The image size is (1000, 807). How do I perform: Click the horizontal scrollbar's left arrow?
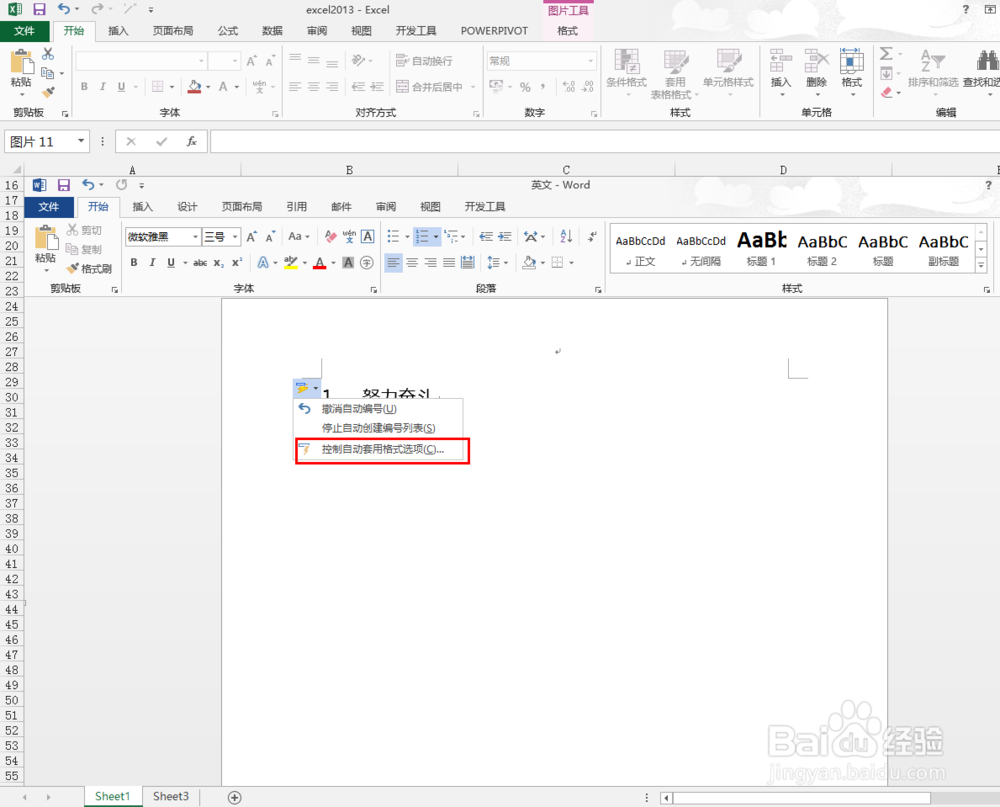[x=666, y=797]
